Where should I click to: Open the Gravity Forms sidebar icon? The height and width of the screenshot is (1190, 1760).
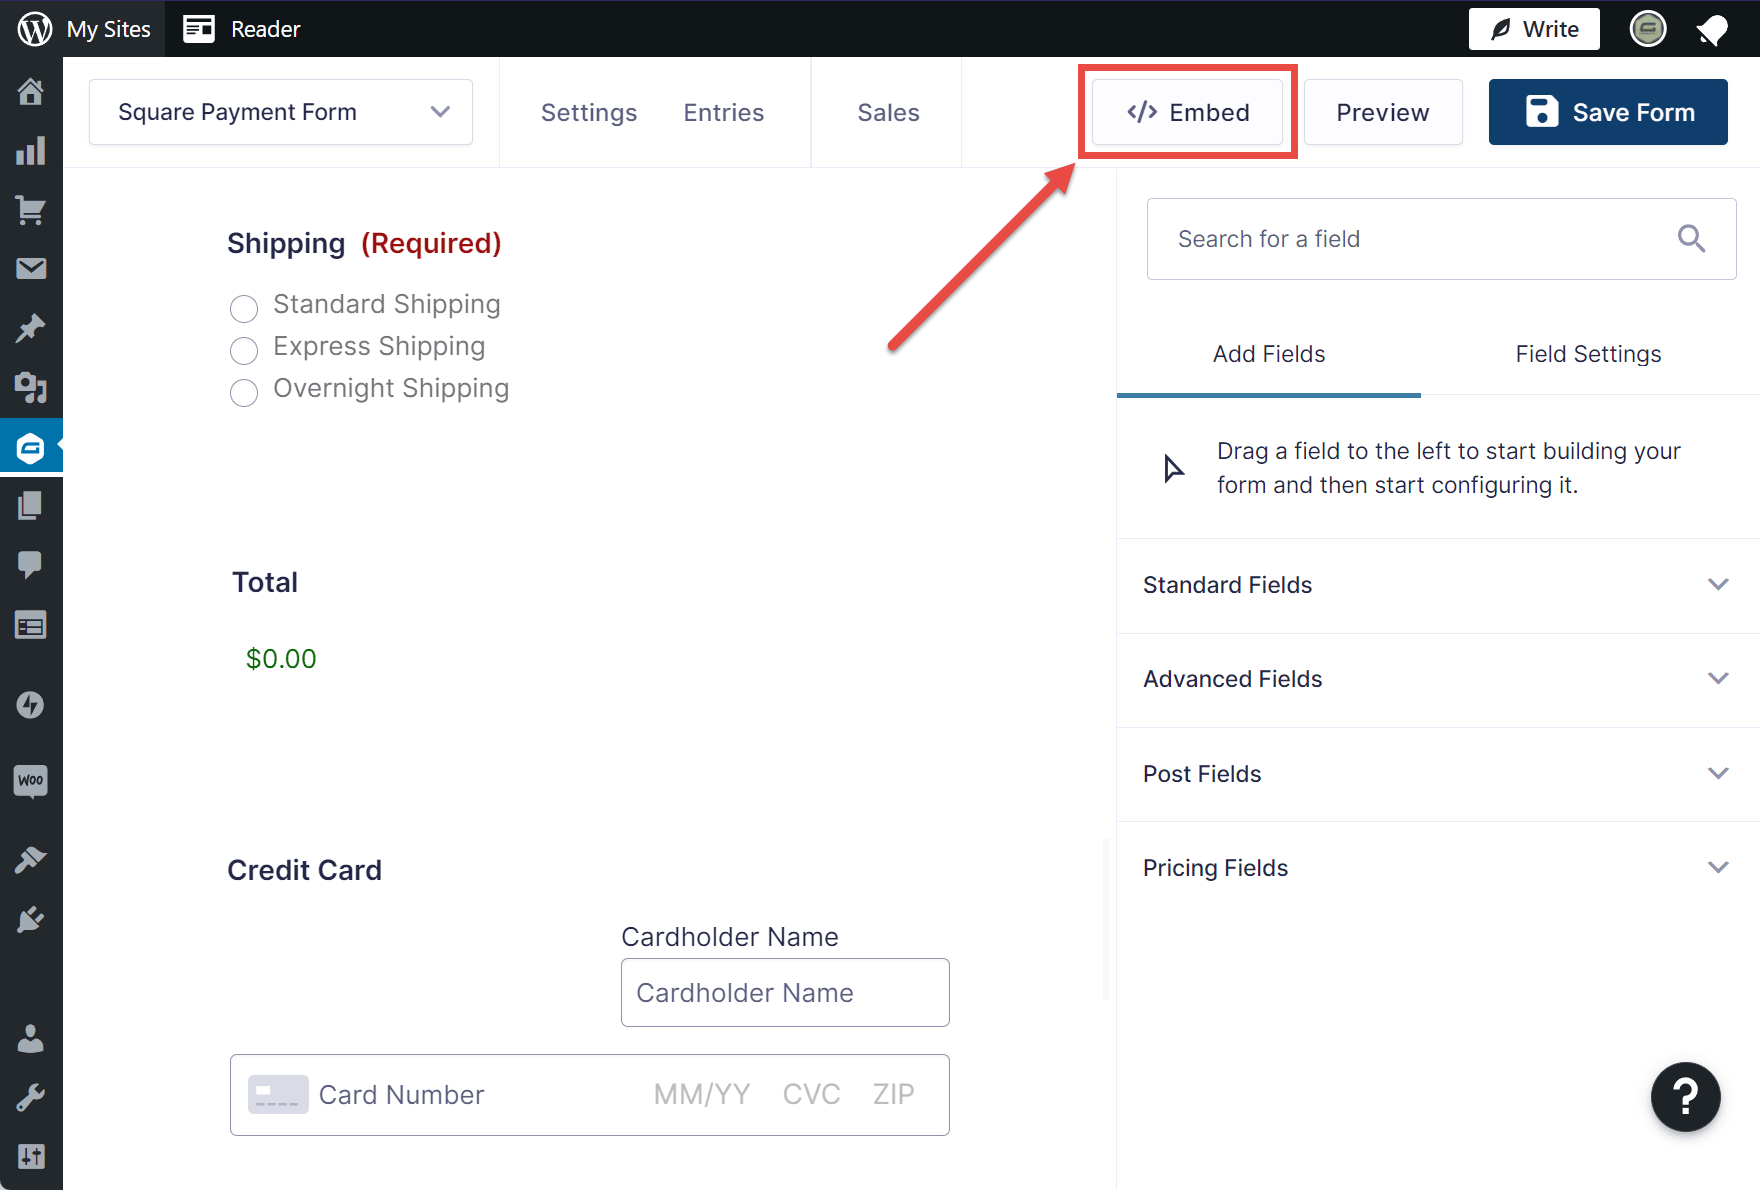pyautogui.click(x=31, y=446)
